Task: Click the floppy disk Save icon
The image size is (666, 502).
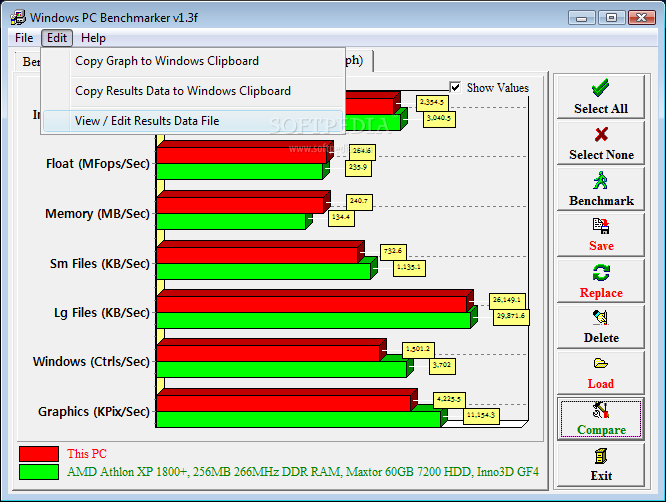Action: point(601,226)
